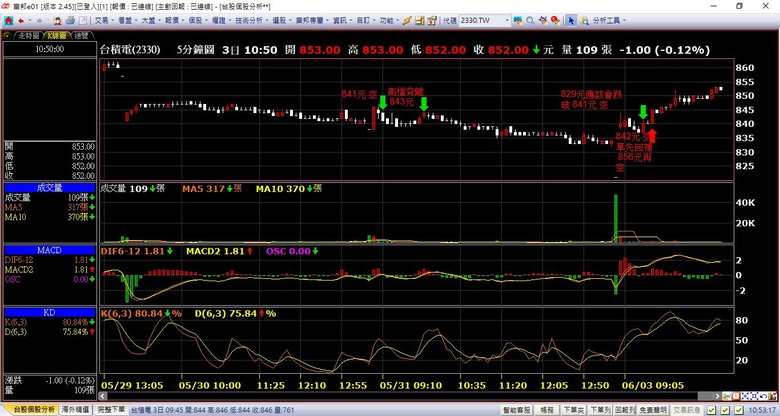
Task: Click the blue expand-arrows icon below the chart
Action: tap(745, 396)
